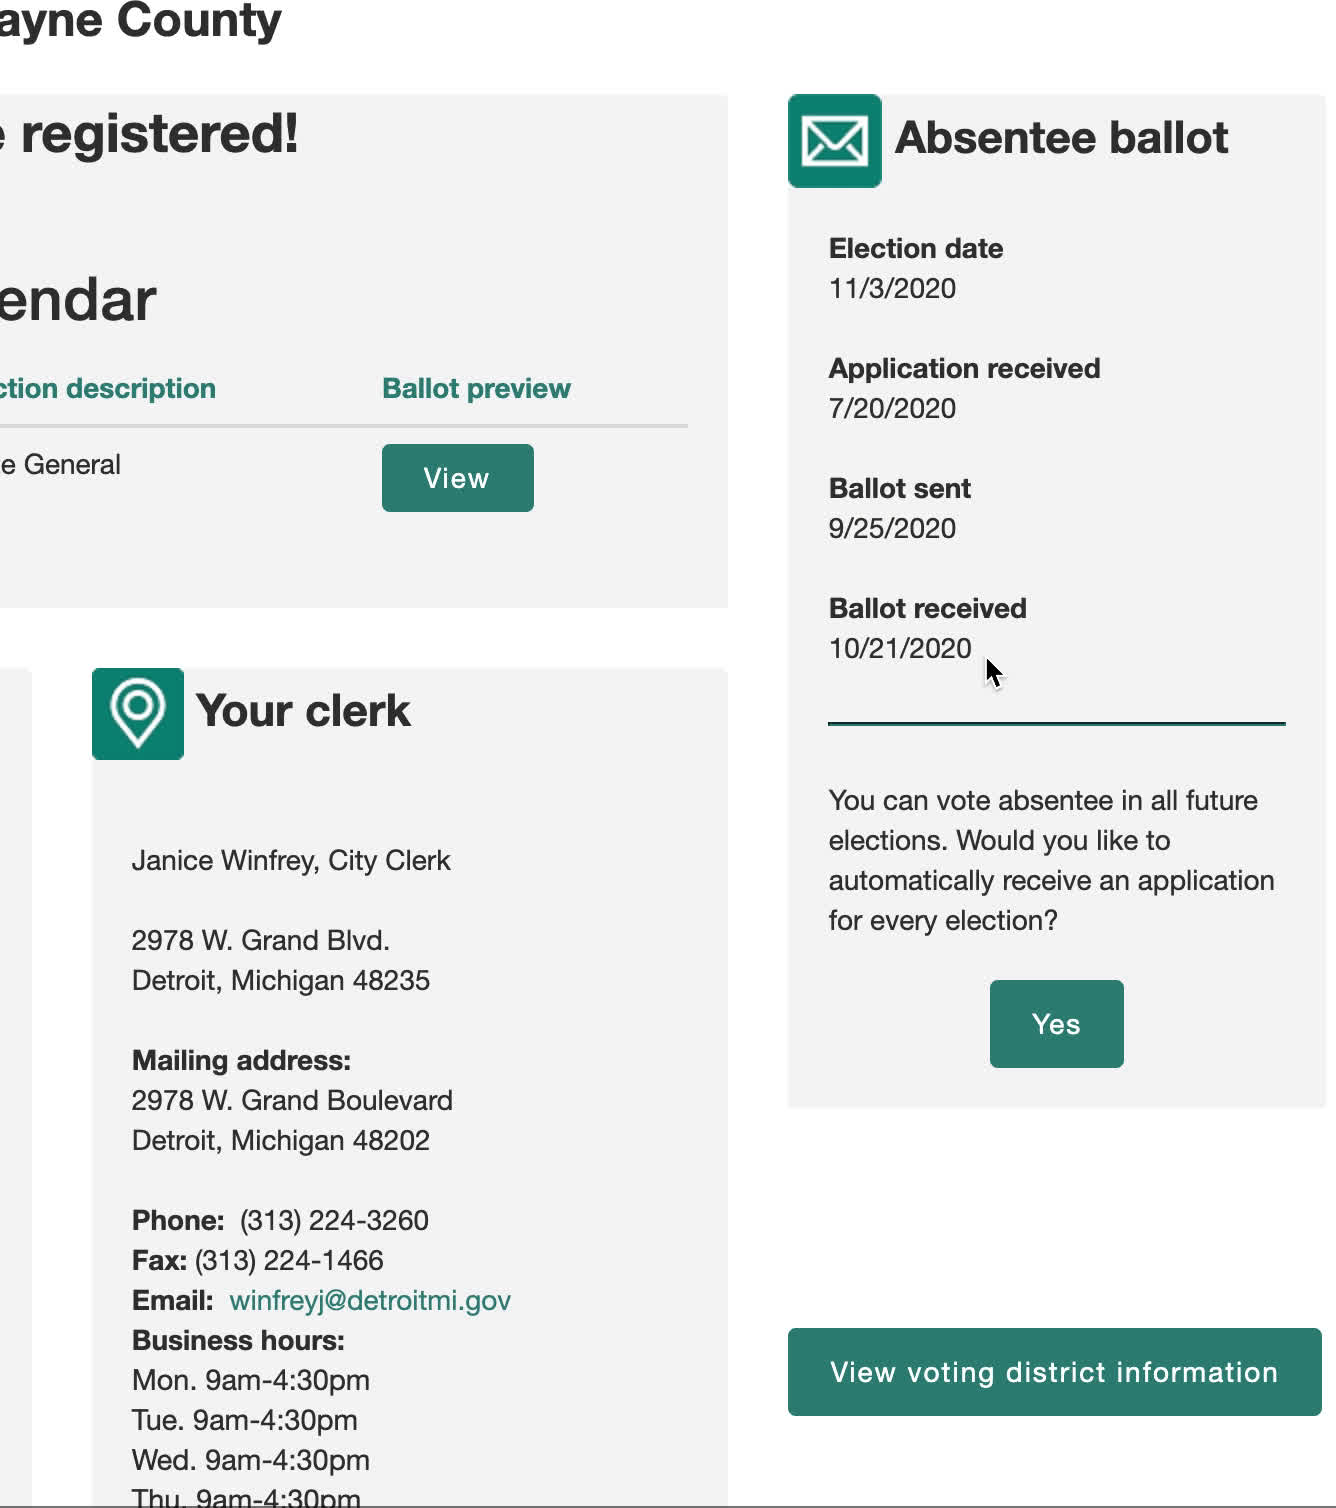Screen dimensions: 1336x1508
Task: Click the application received date 7/20/2020
Action: click(892, 408)
